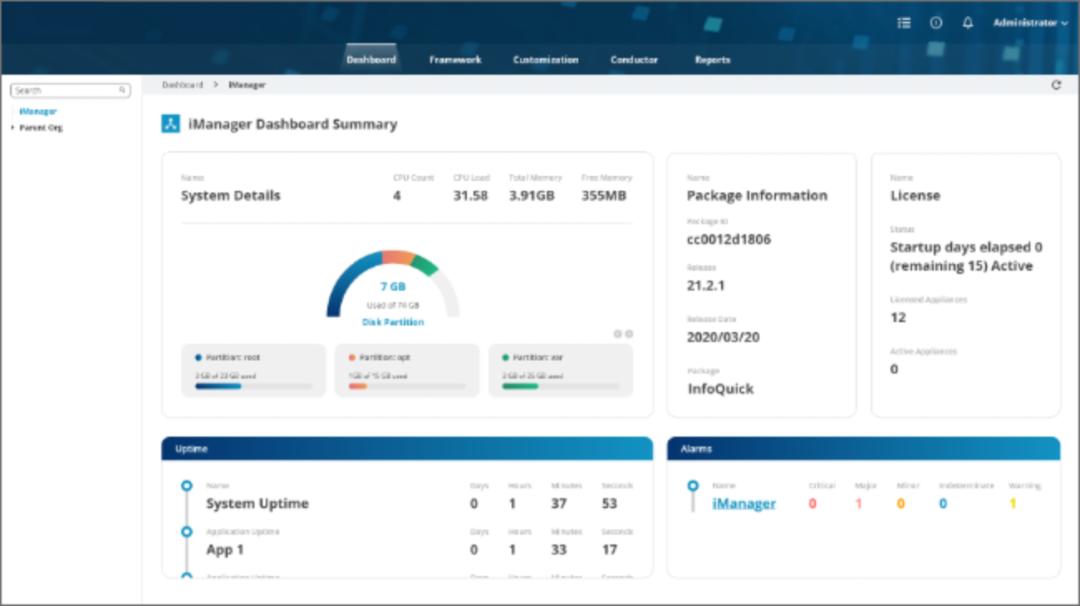Click the info icon in top bar
1080x606 pixels.
pyautogui.click(x=936, y=23)
